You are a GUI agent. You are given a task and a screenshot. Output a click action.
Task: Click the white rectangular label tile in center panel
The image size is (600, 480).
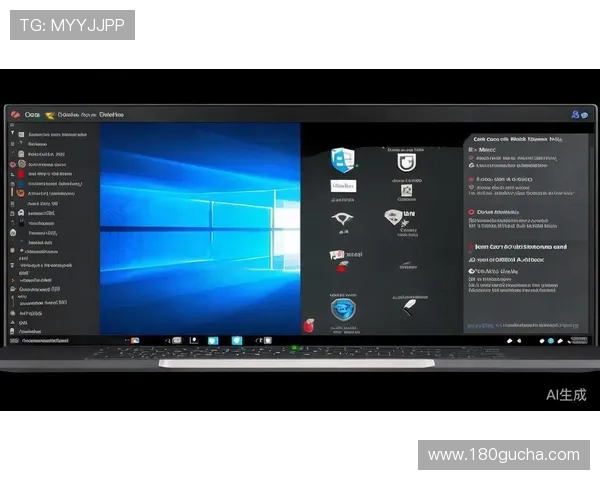(x=343, y=186)
